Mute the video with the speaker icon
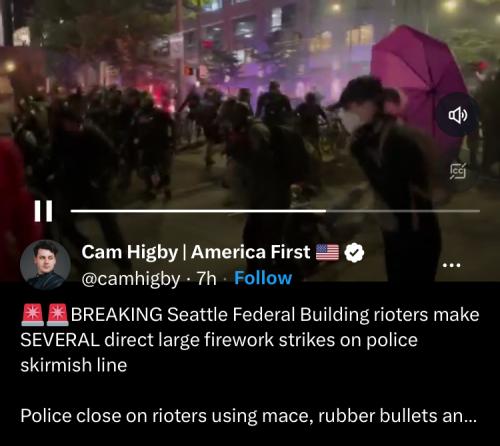The height and width of the screenshot is (446, 500). point(458,115)
